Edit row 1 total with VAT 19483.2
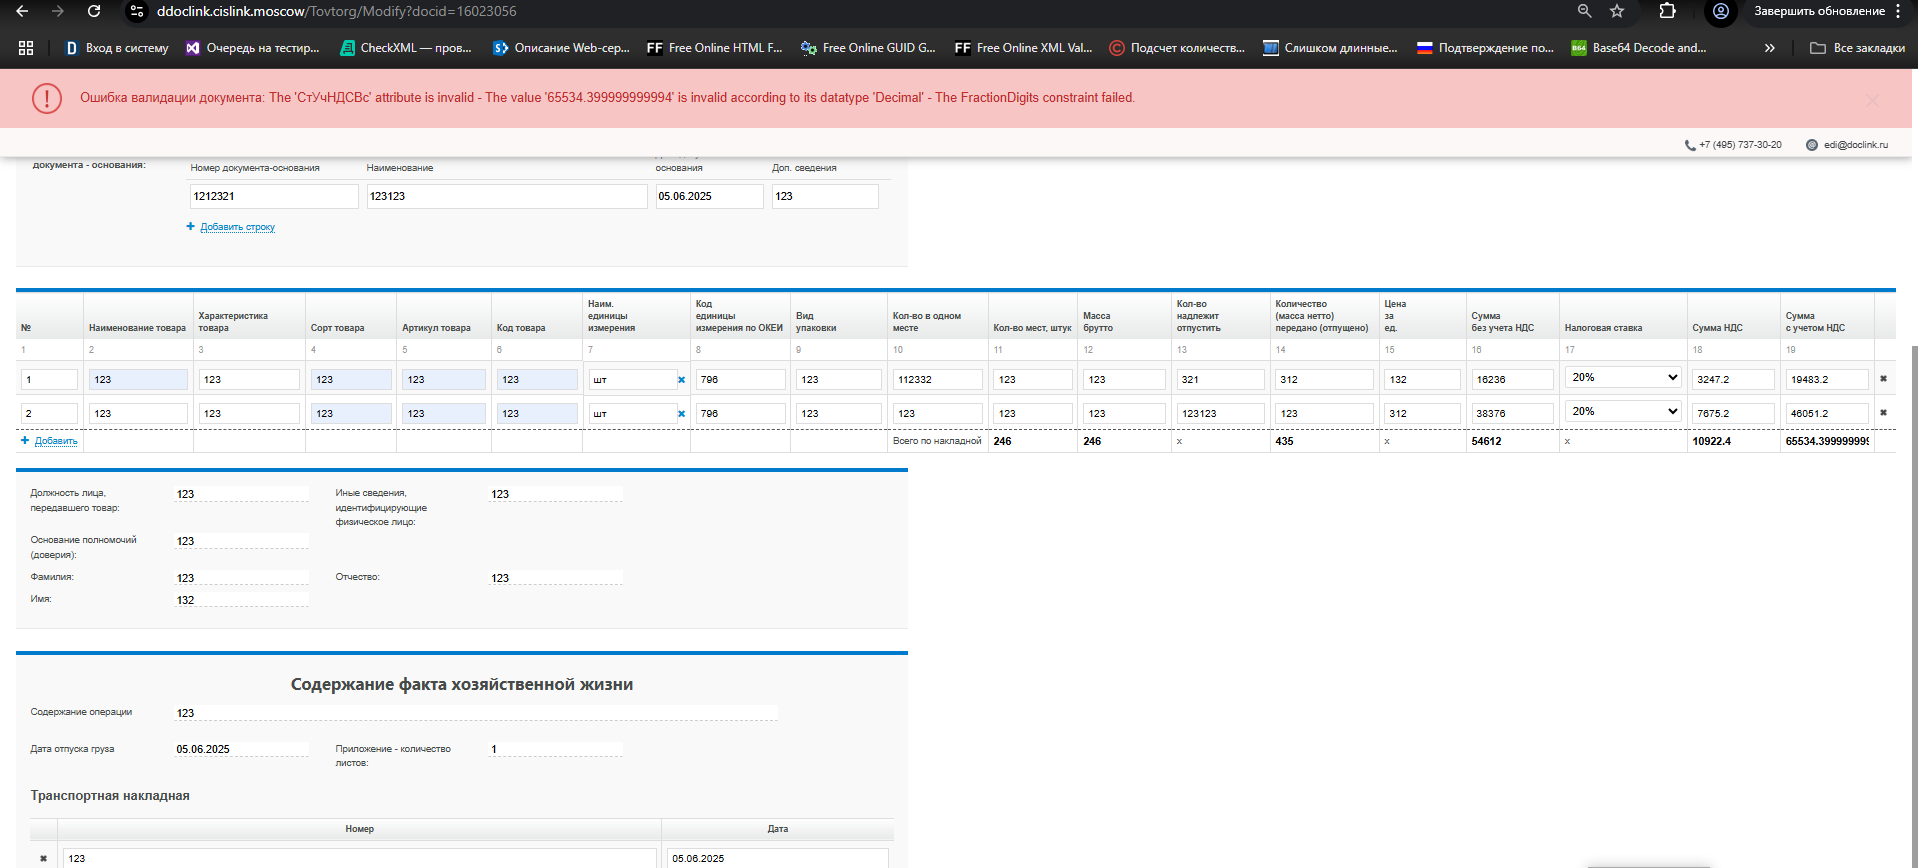The height and width of the screenshot is (868, 1918). (1827, 380)
